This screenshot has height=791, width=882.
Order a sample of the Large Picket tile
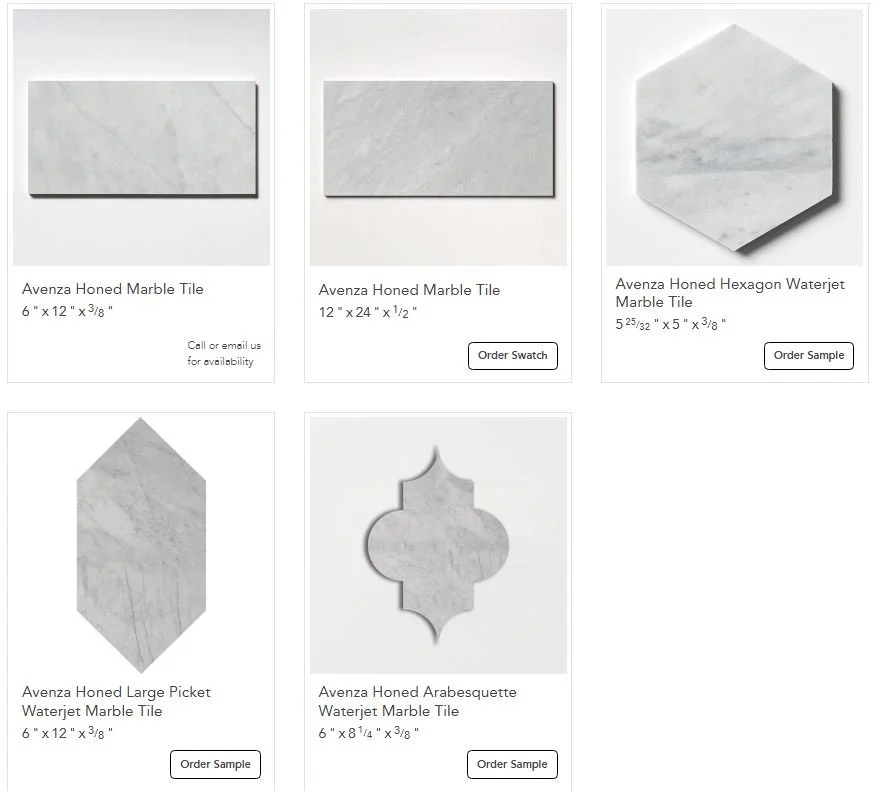[215, 764]
